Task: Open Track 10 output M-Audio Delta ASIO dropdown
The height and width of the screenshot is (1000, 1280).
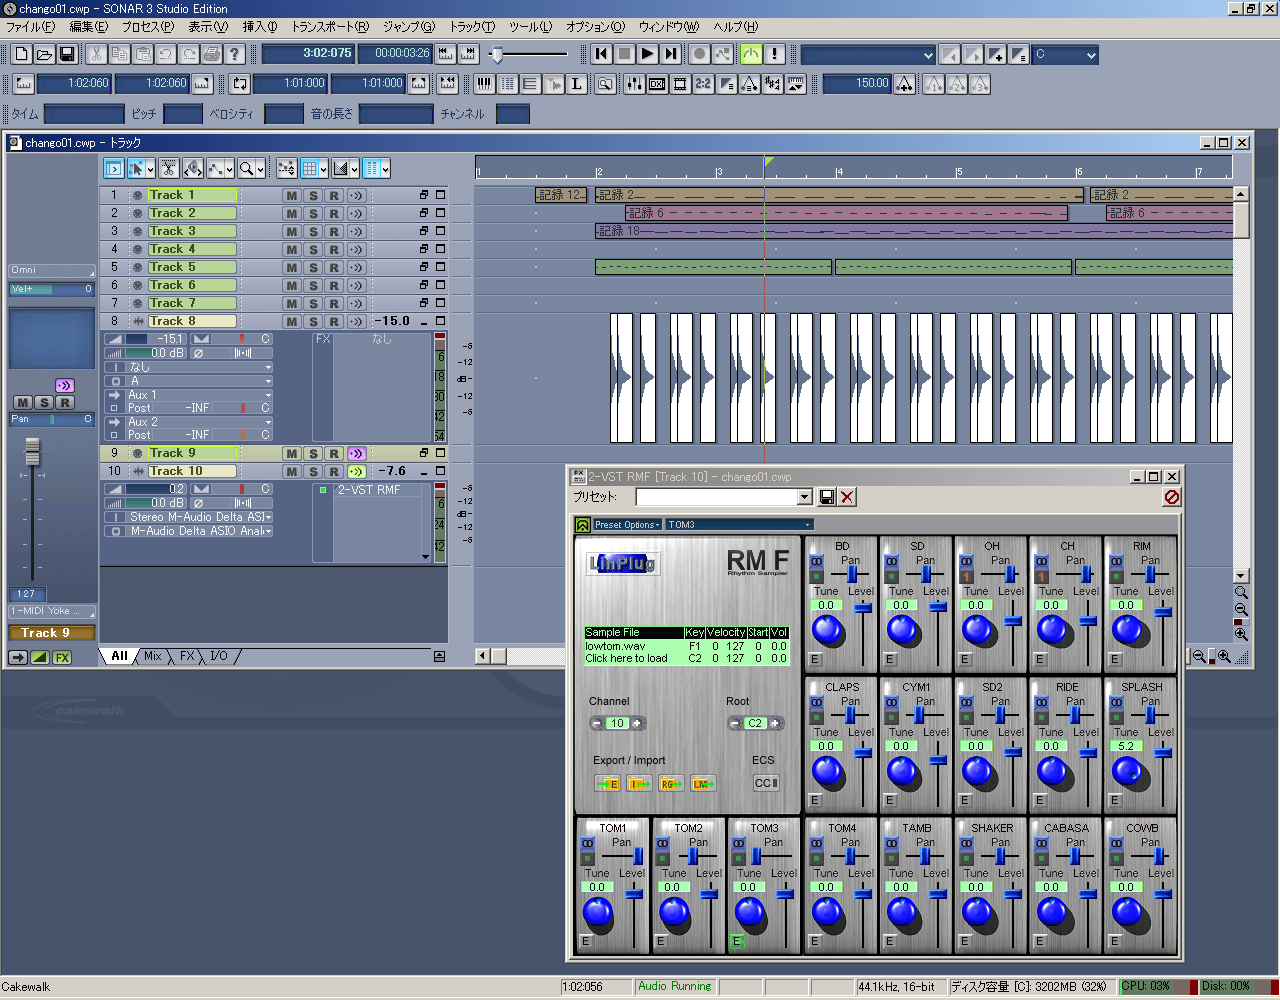Action: coord(189,531)
